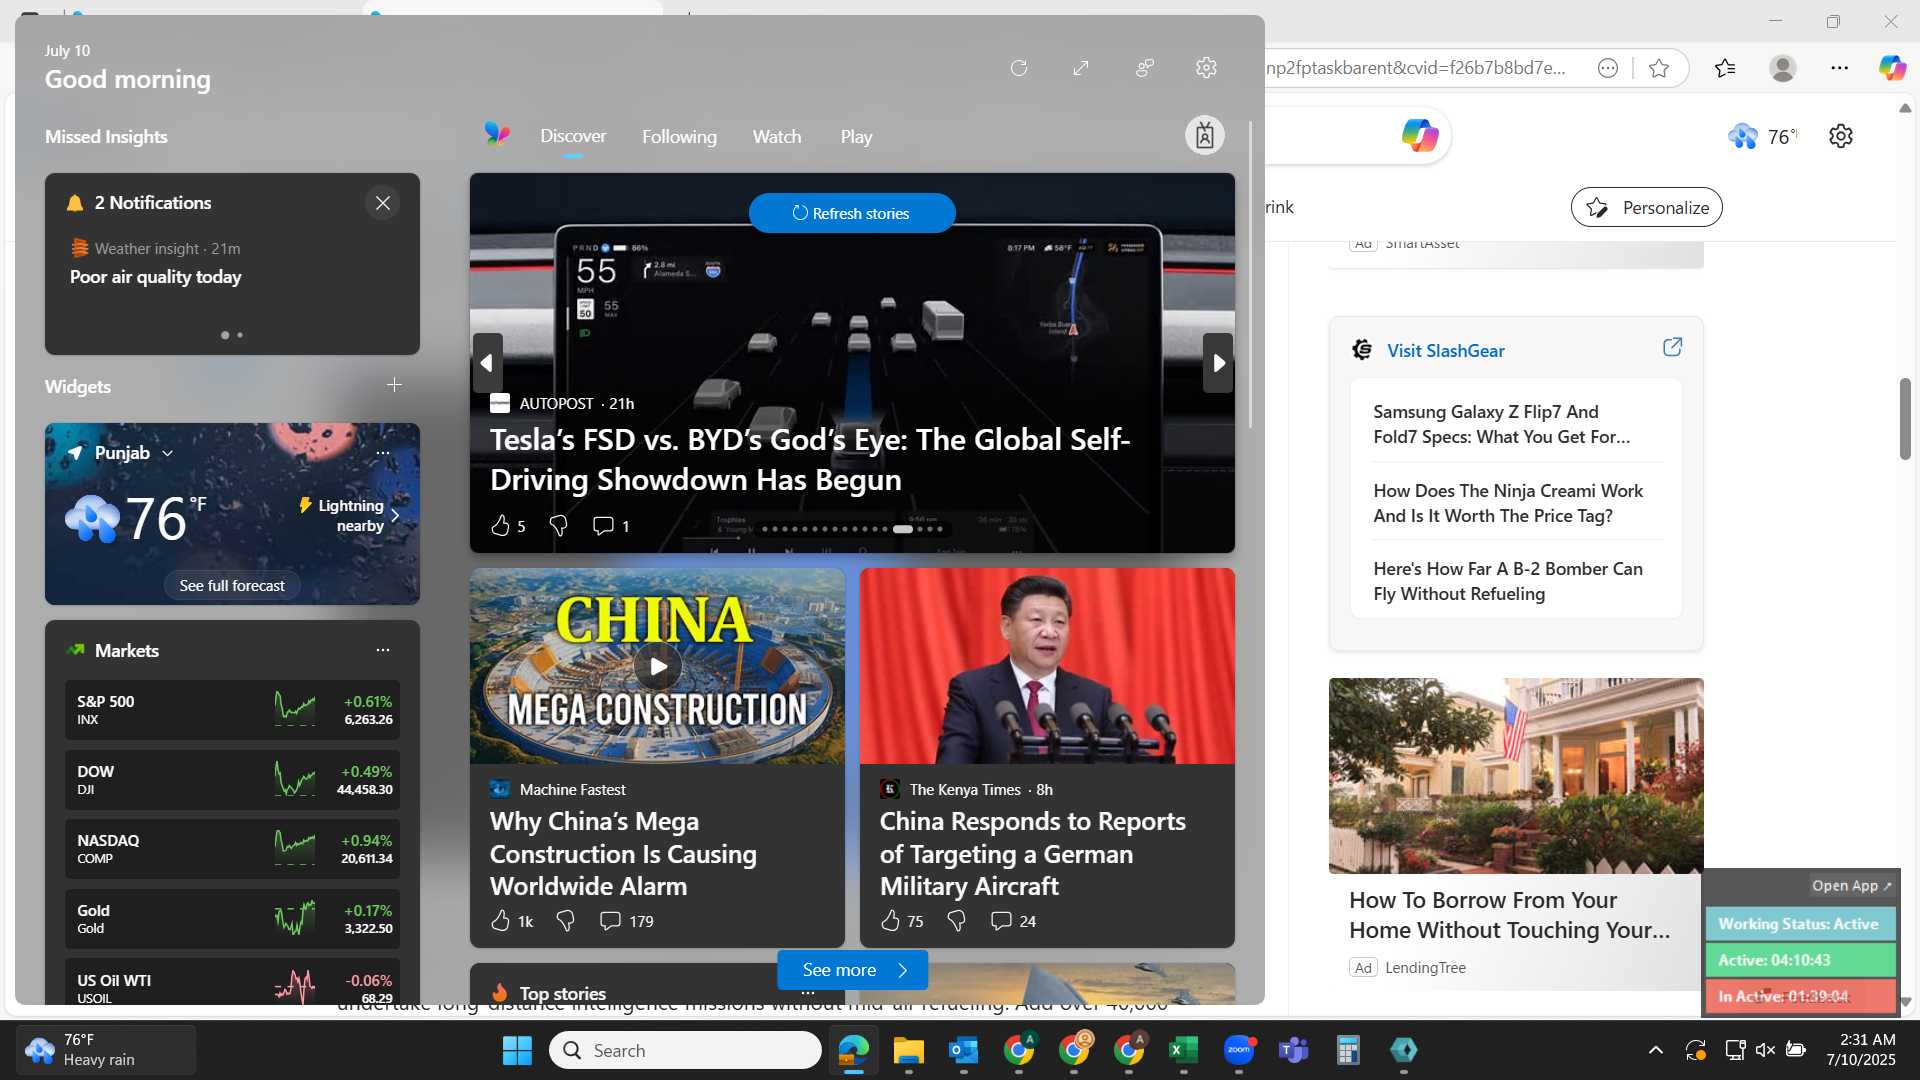
Task: Dismiss the 2 Notifications card
Action: point(383,203)
